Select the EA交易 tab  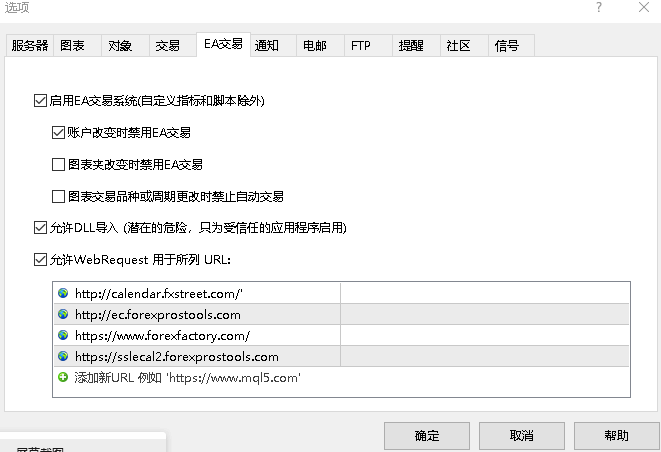223,44
